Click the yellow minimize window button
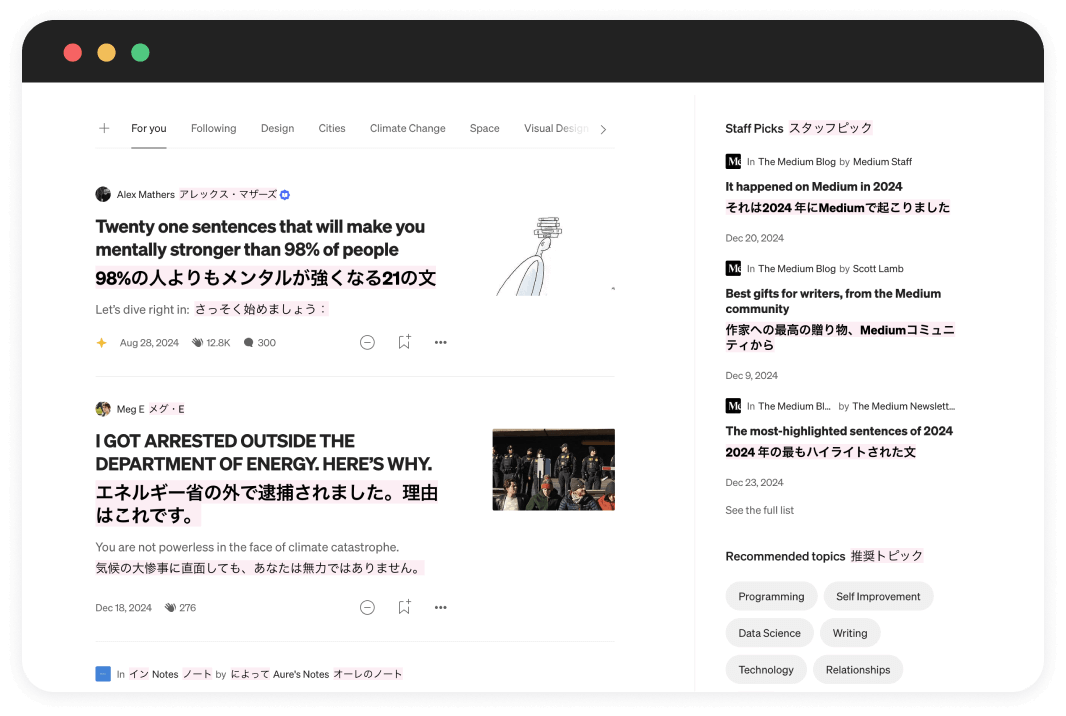Viewport: 1066px width, 716px height. click(107, 52)
